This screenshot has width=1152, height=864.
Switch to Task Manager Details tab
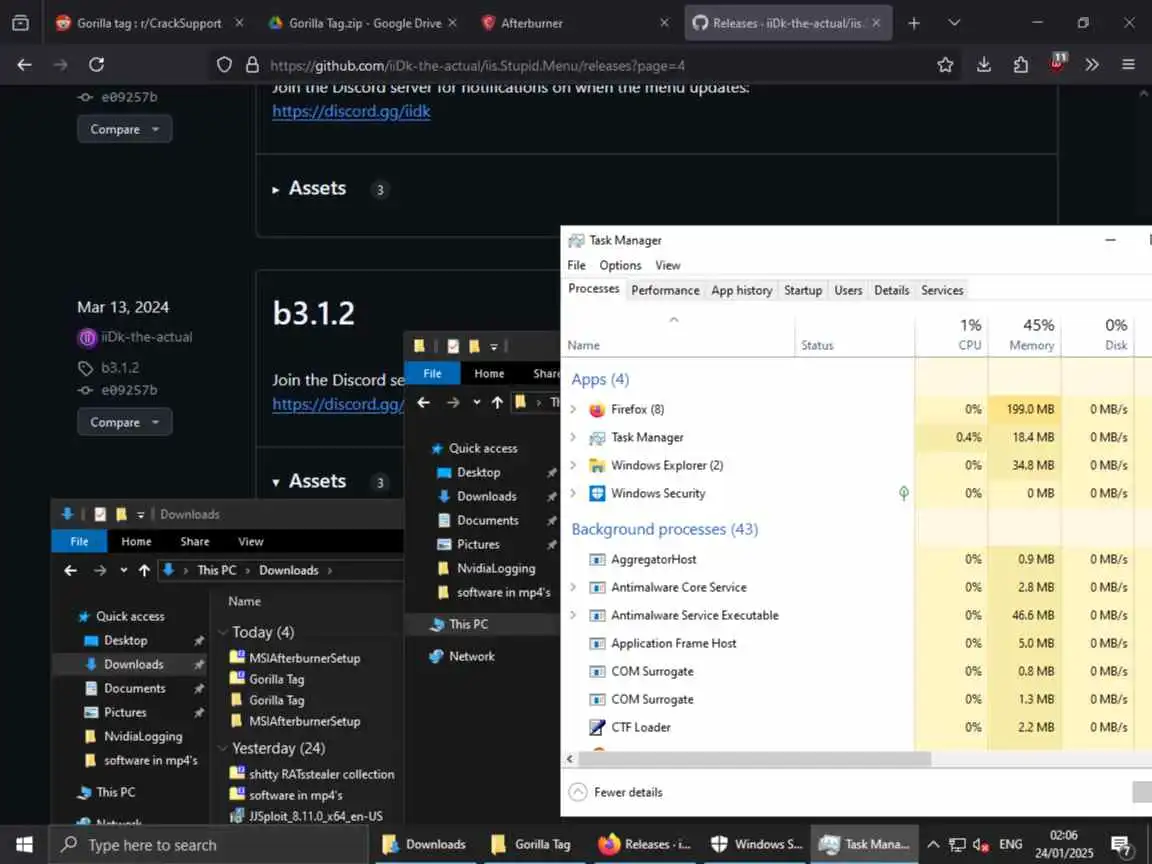pyautogui.click(x=891, y=290)
